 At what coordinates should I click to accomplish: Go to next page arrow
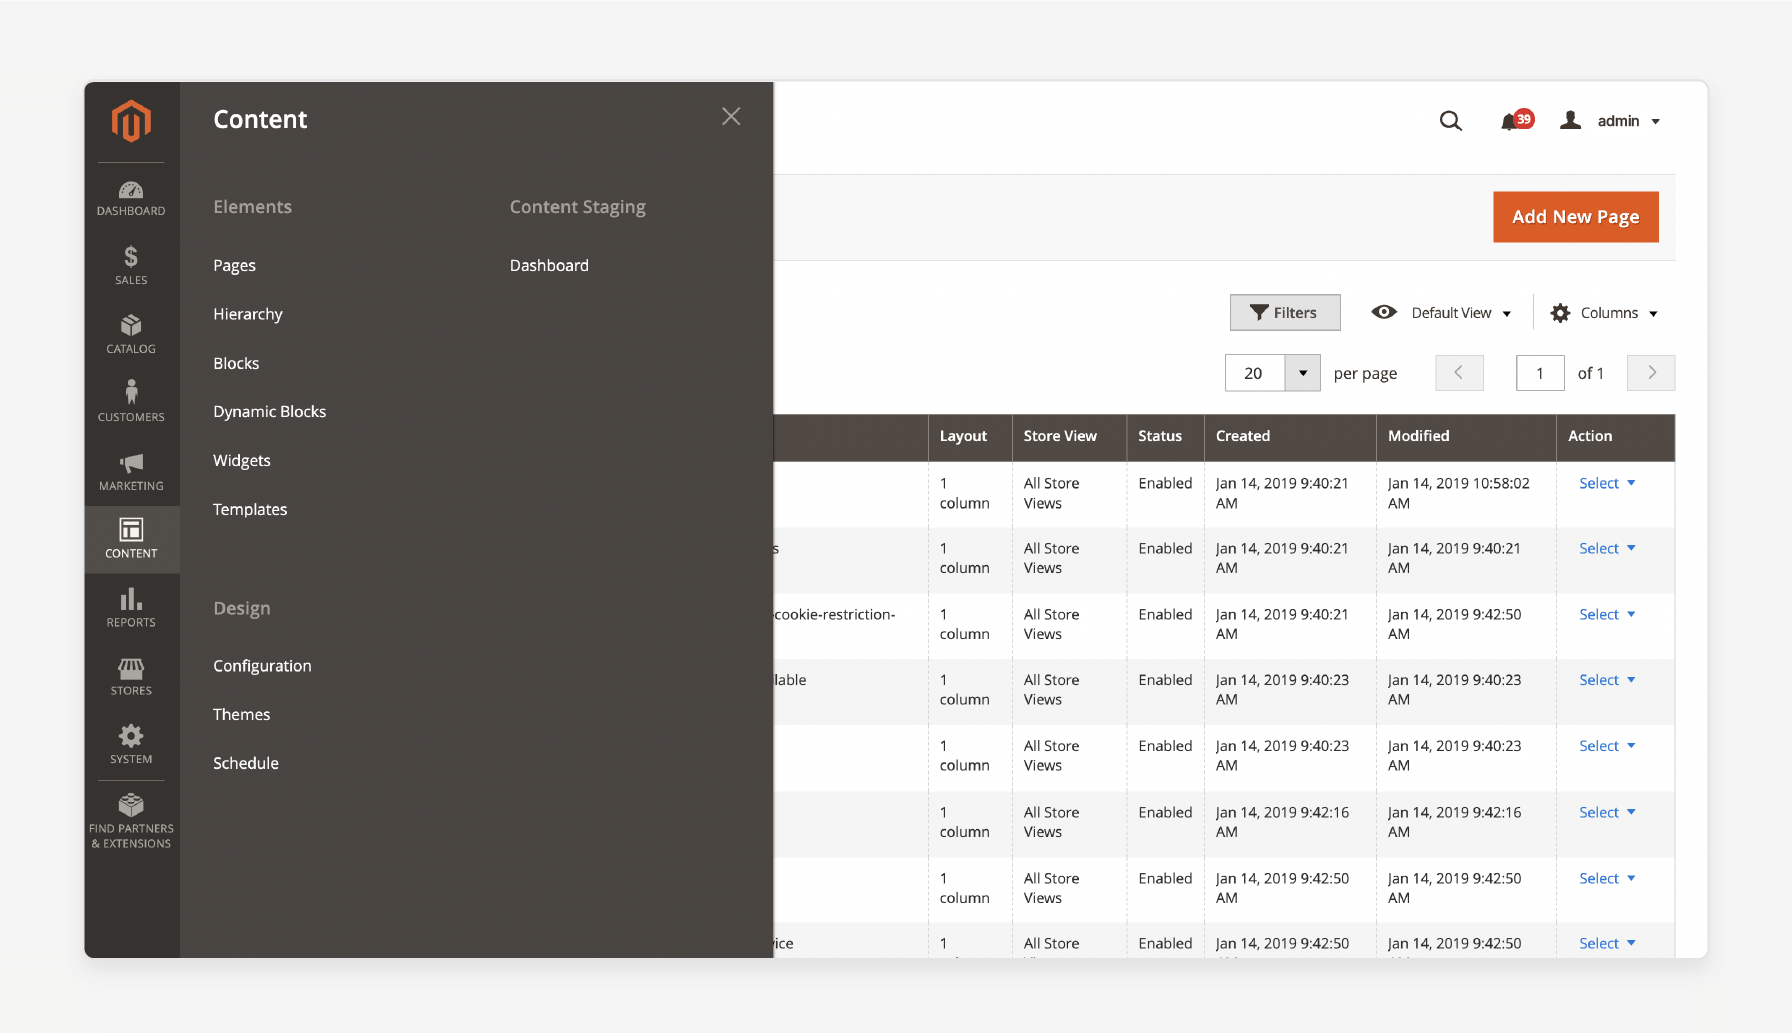[x=1651, y=373]
